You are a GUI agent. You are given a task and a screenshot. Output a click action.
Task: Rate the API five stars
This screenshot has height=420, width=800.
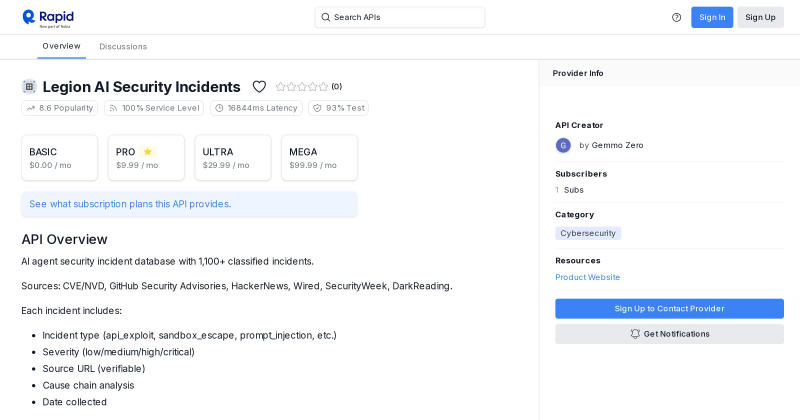pyautogui.click(x=323, y=87)
